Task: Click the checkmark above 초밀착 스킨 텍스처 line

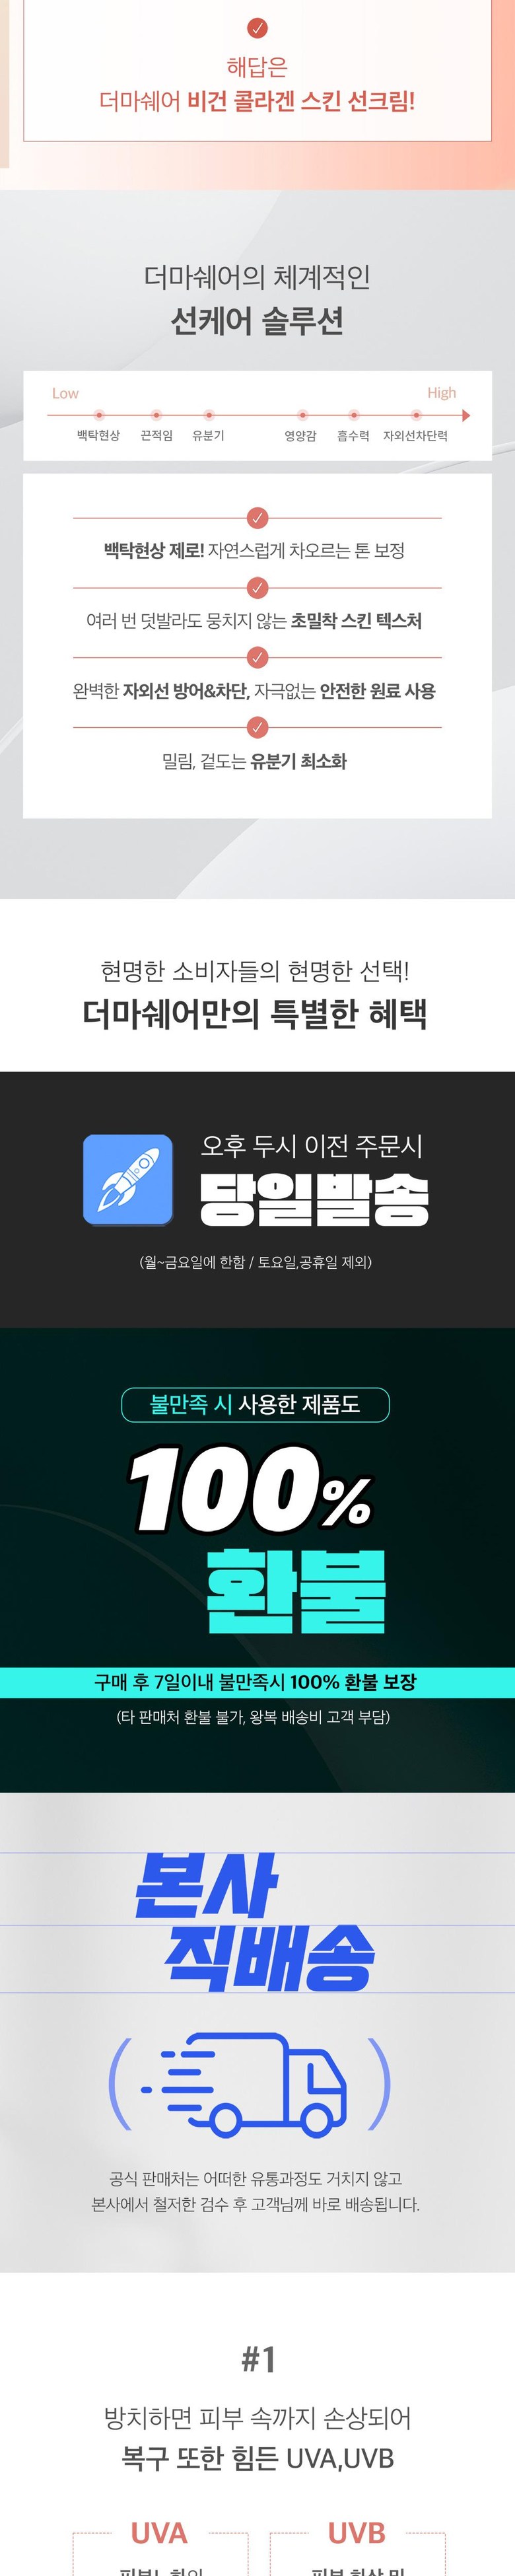Action: click(x=257, y=588)
